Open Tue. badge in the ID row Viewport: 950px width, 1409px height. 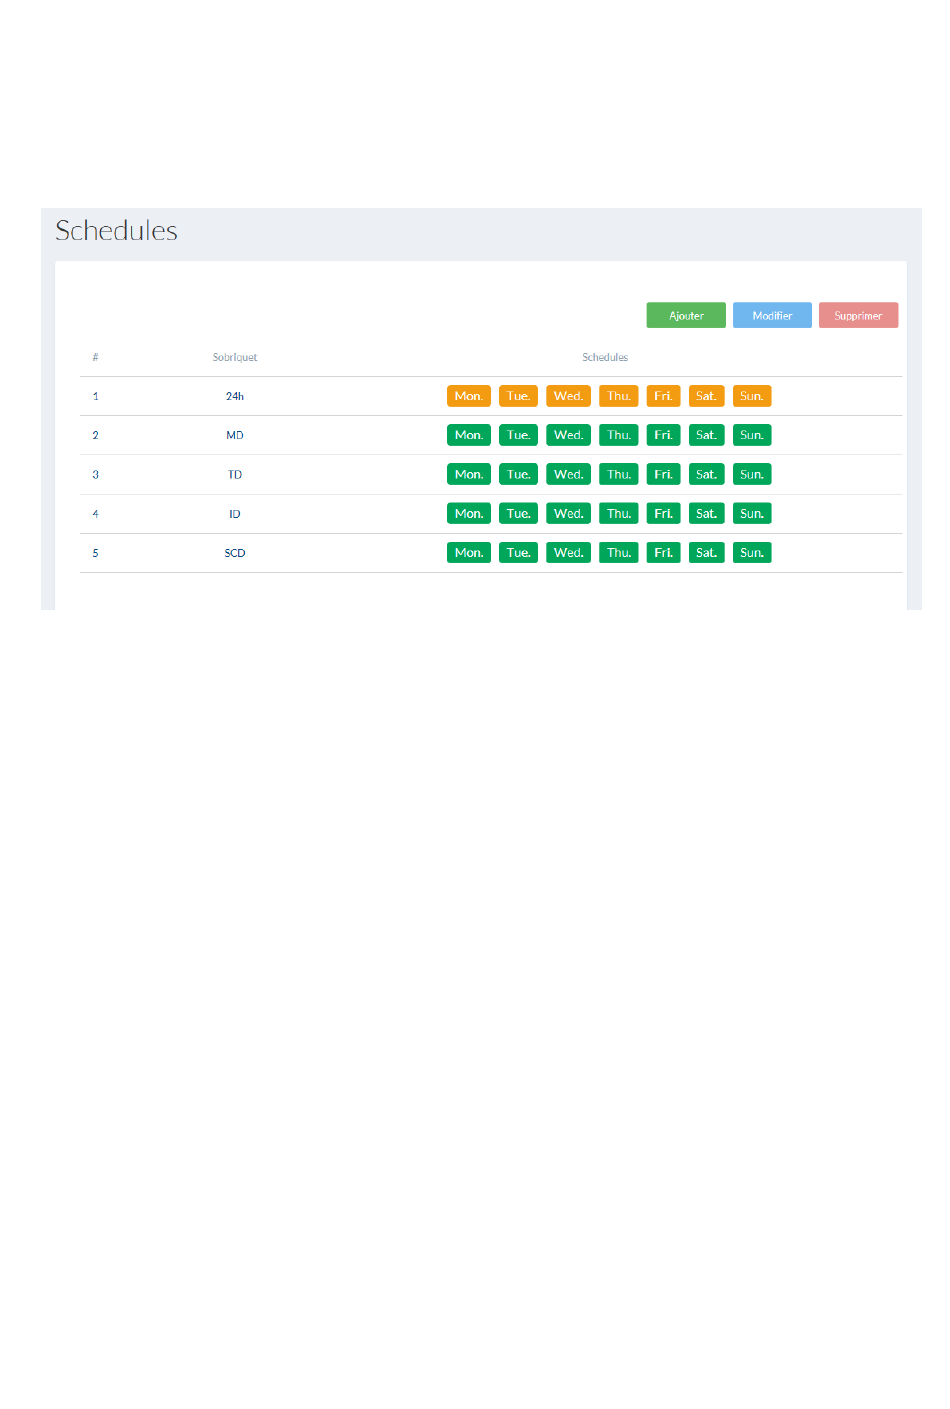[518, 513]
